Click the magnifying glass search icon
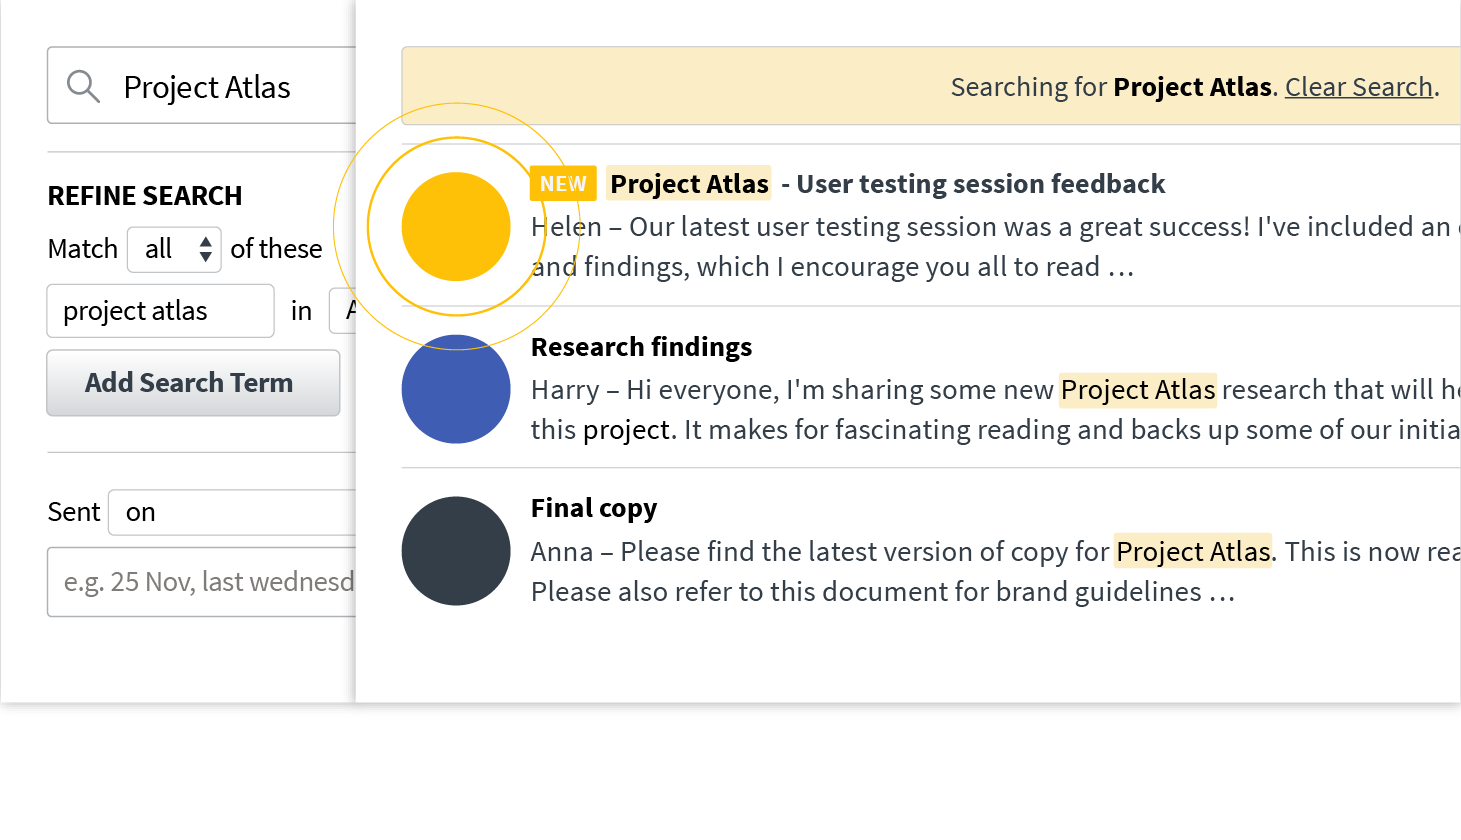Viewport: 1461px width, 840px height. pos(83,86)
